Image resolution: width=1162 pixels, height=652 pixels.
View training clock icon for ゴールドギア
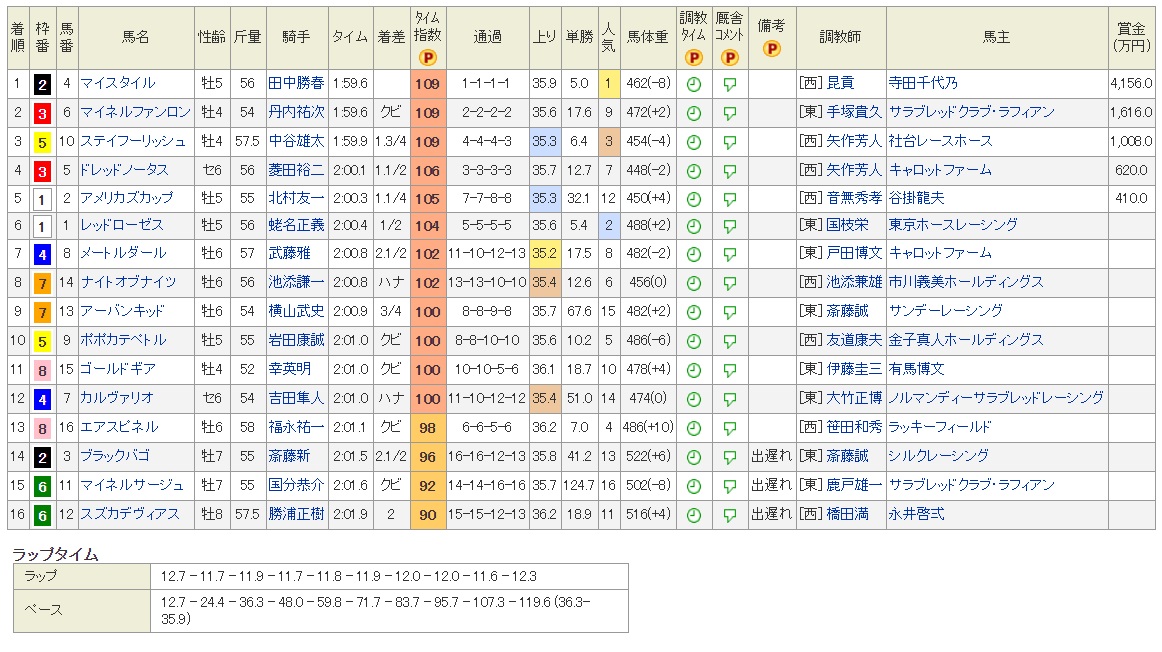(694, 368)
